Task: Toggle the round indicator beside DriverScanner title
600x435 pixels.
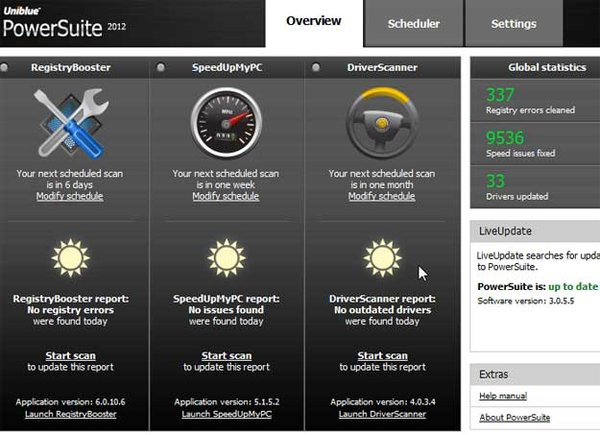Action: click(x=316, y=68)
